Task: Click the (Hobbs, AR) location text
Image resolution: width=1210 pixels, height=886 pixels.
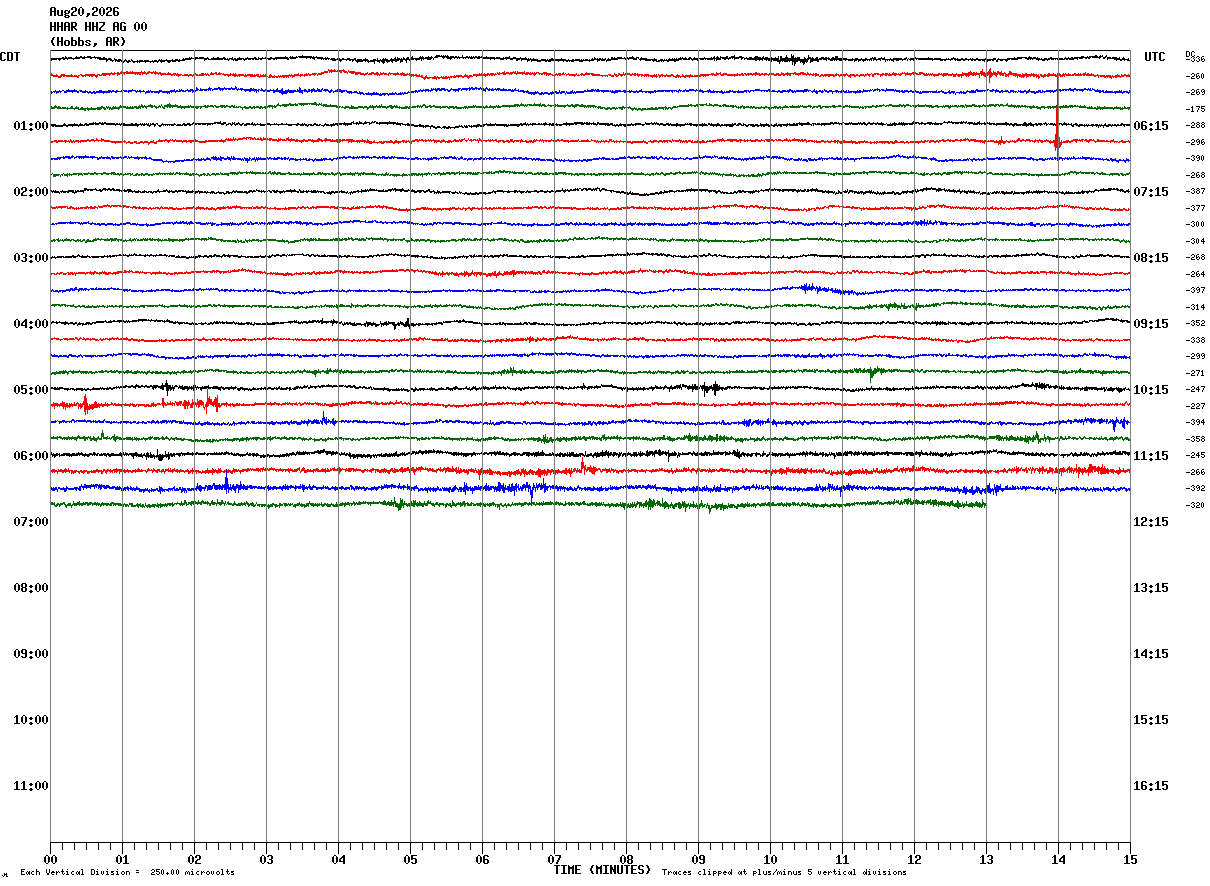Action: (x=88, y=42)
